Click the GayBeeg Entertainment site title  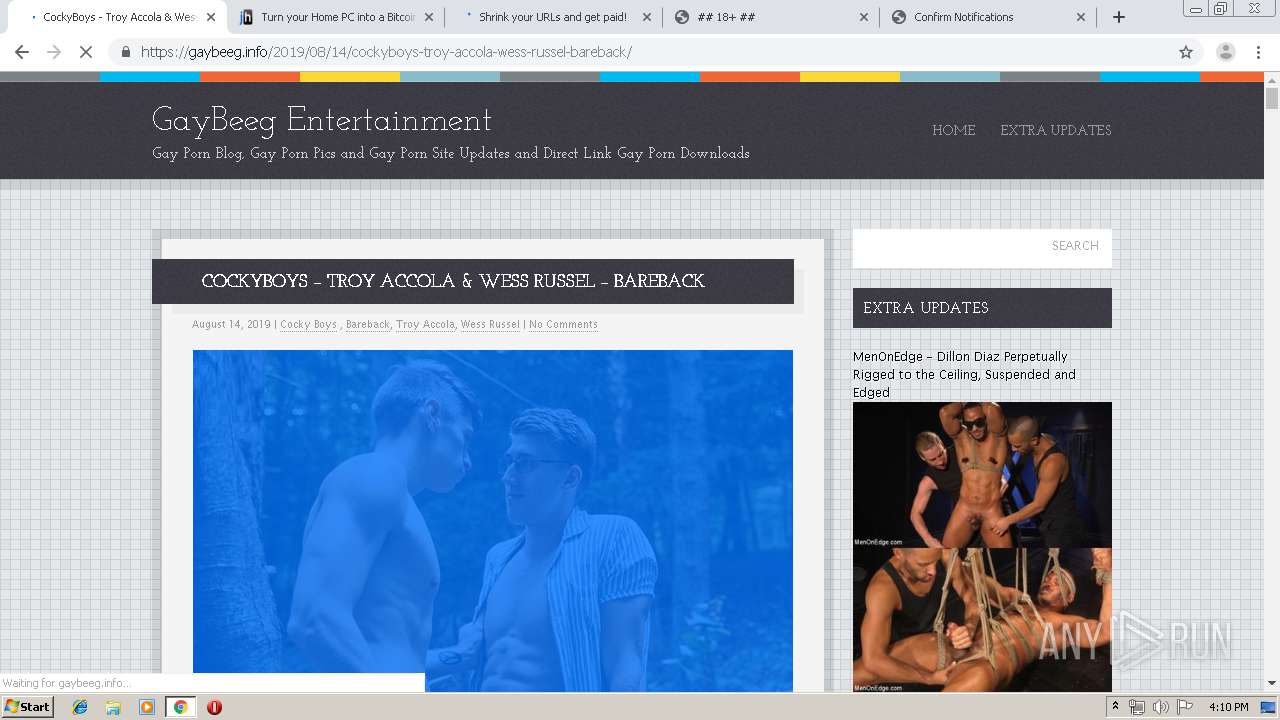(322, 121)
